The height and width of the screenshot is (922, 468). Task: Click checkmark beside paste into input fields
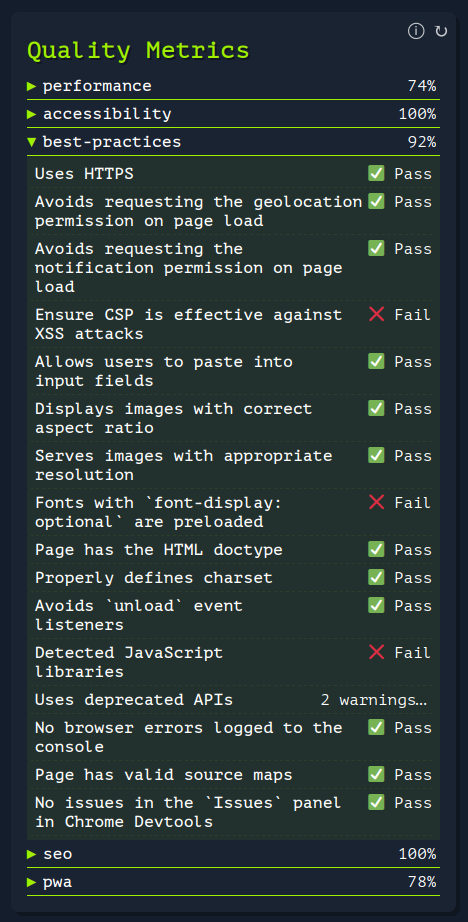click(x=376, y=362)
